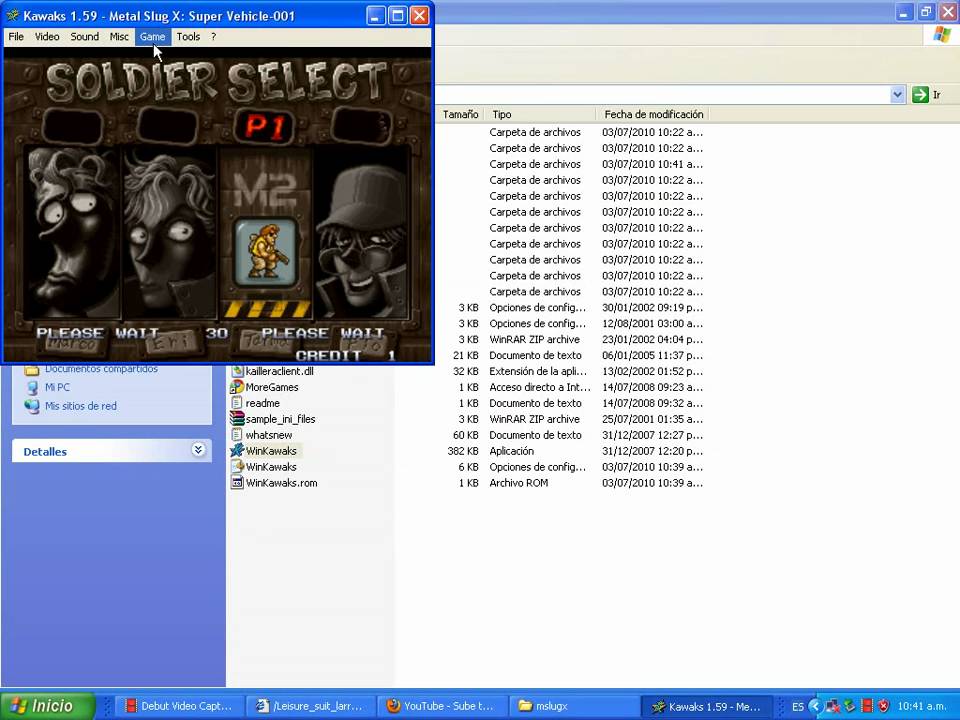Viewport: 960px width, 720px height.
Task: Open the address bar dropdown arrow
Action: [x=898, y=95]
